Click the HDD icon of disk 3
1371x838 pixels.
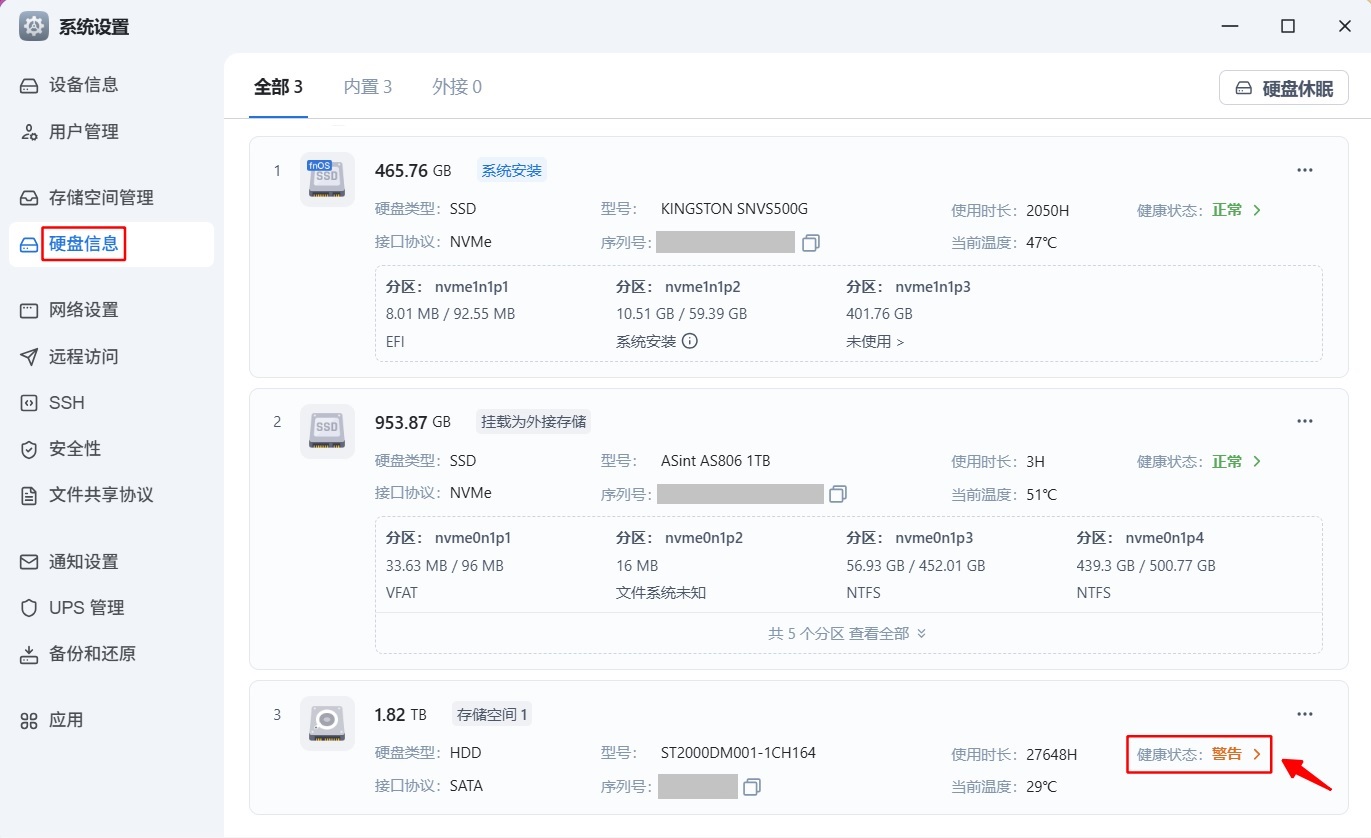[327, 723]
